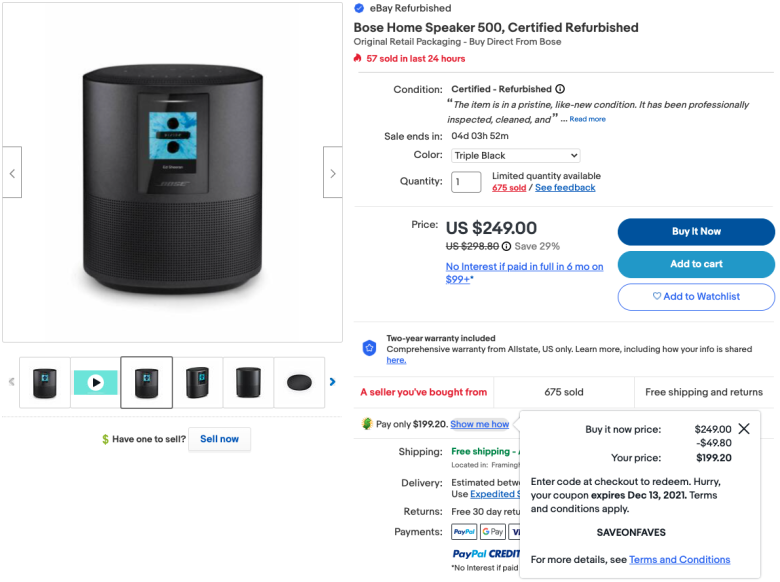The width and height of the screenshot is (780, 582).
Task: Select the top-view speaker thumbnail
Action: (299, 382)
